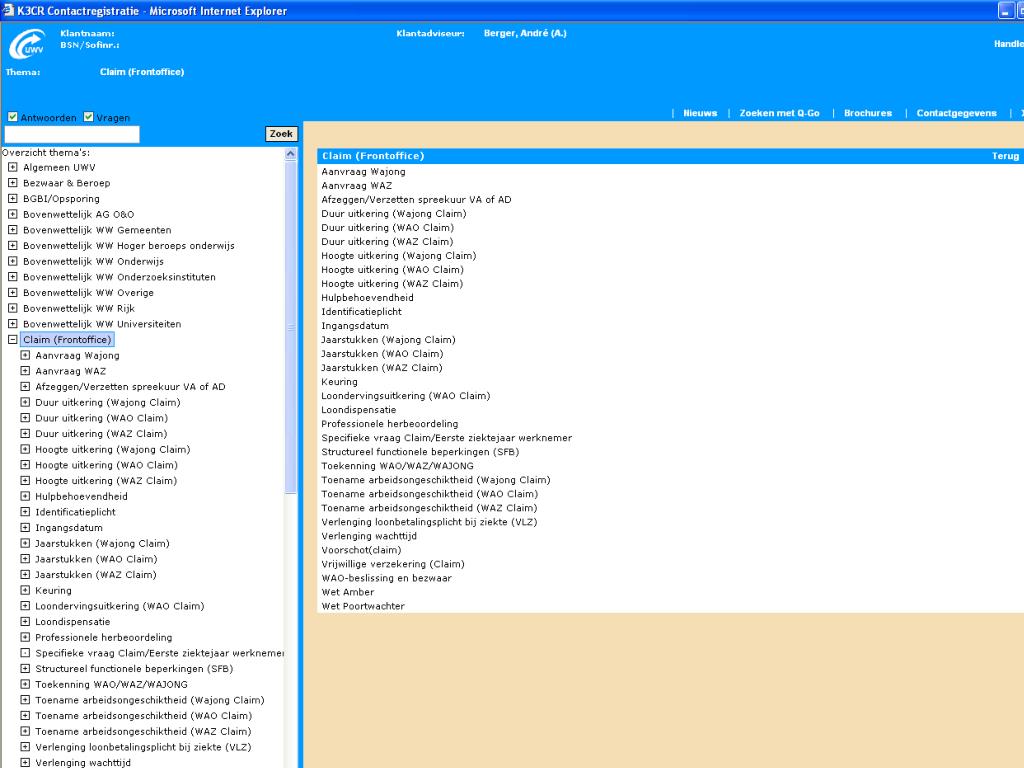Expand the Algemeen UWV tree node
Viewport: 1024px width, 768px height.
[12, 168]
